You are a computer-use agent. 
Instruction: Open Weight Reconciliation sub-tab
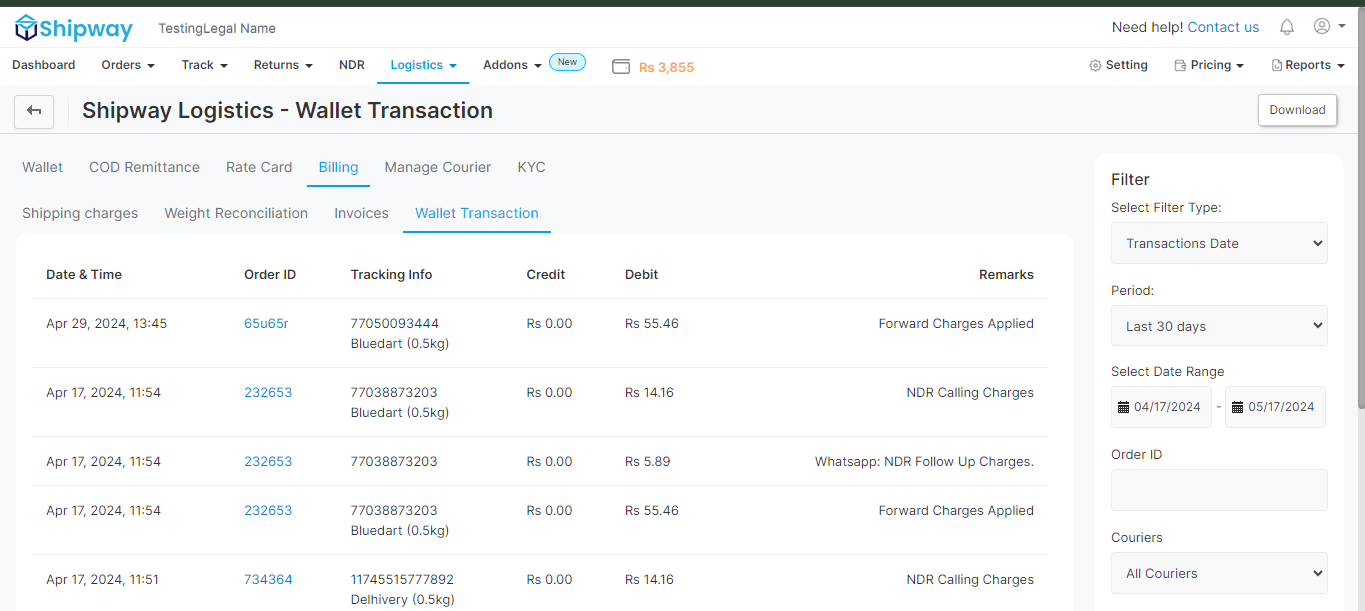236,213
